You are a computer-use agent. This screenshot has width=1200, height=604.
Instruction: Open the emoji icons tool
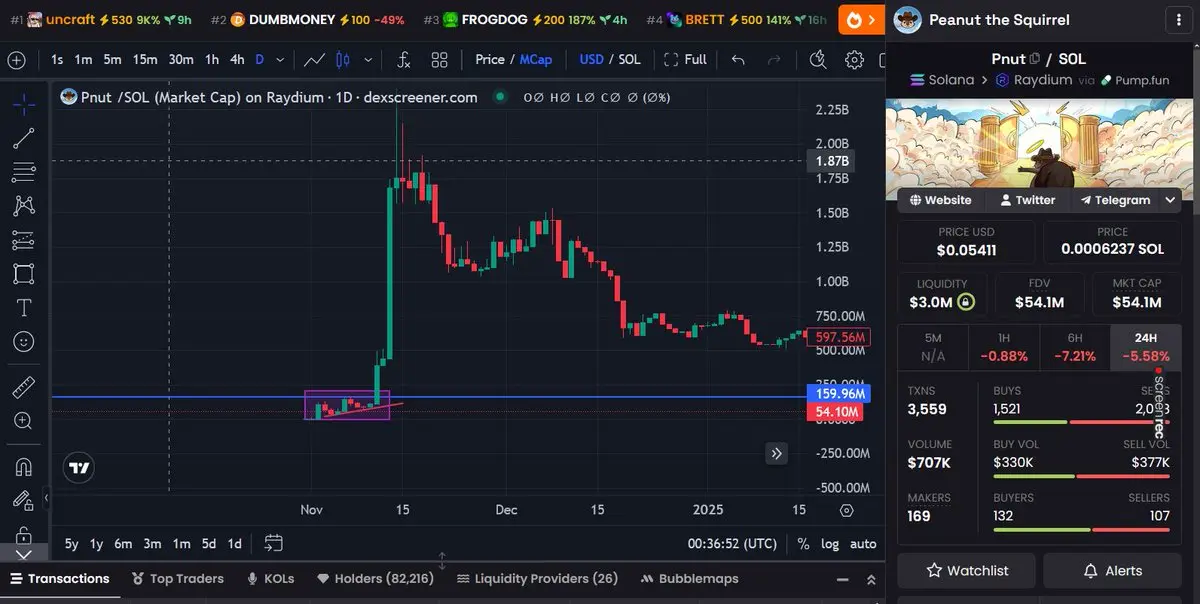click(24, 342)
